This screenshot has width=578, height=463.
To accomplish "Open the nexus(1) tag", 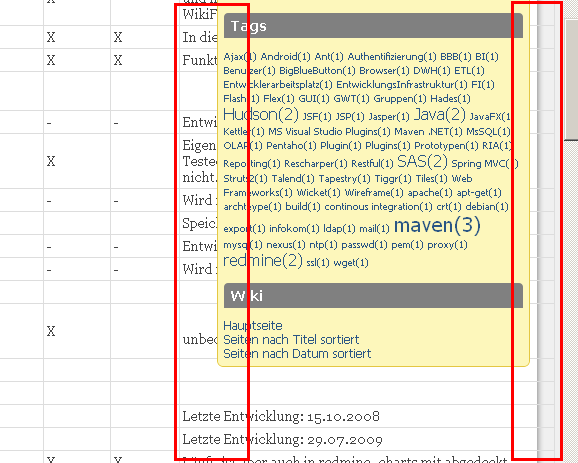I will [286, 245].
